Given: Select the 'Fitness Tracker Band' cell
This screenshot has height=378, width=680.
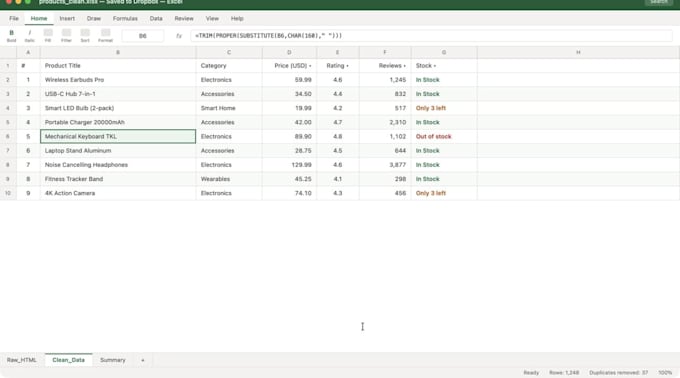Looking at the screenshot, I should 118,179.
